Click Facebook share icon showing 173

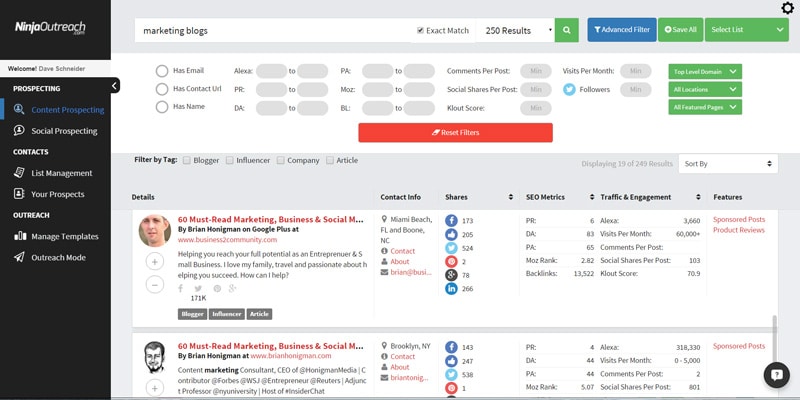[451, 220]
